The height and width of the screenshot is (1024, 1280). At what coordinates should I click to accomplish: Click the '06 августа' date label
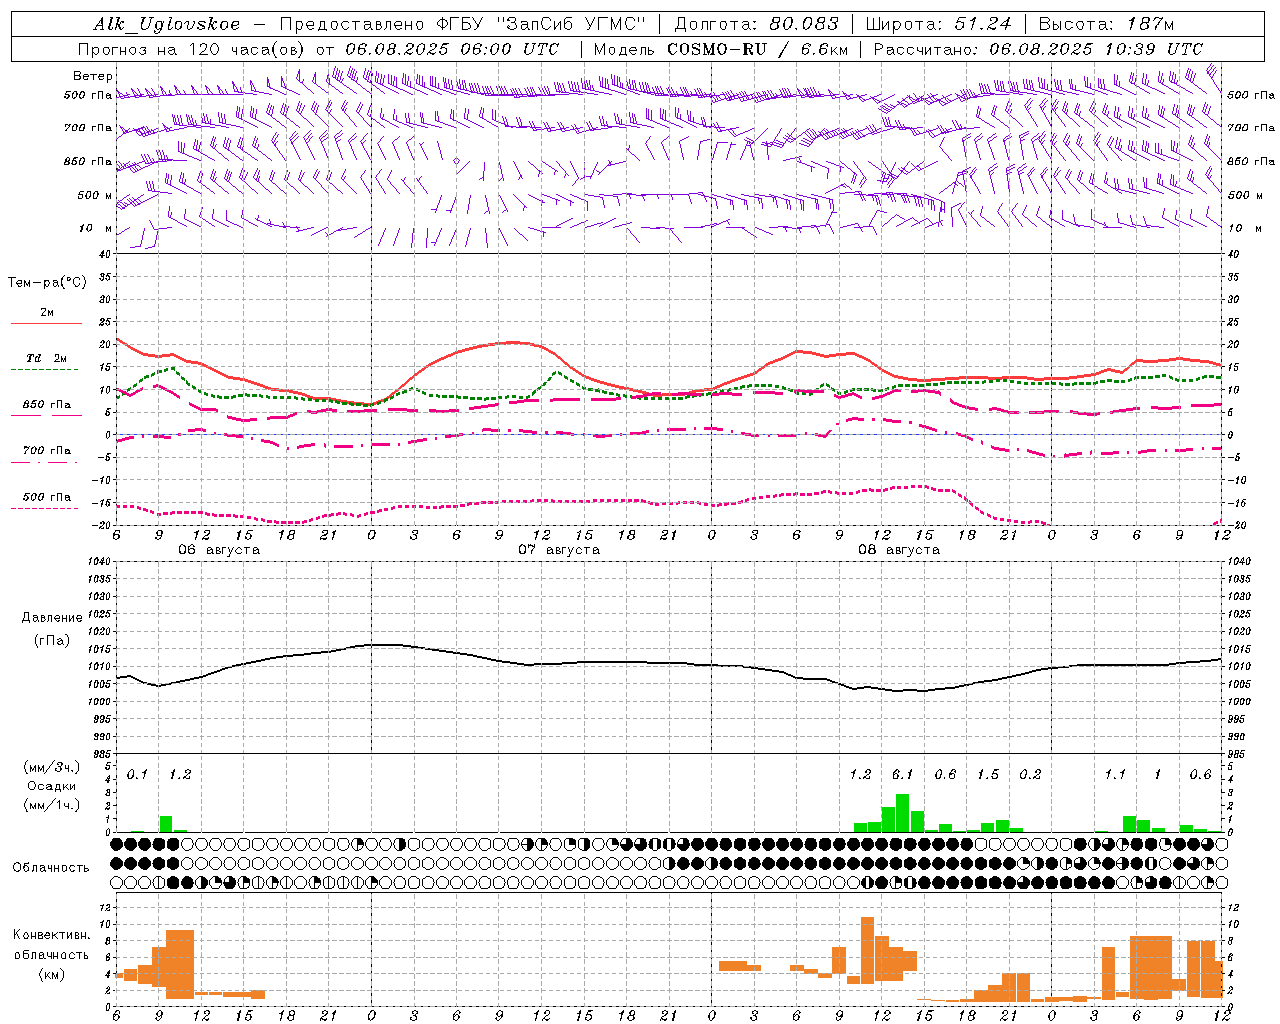219,550
